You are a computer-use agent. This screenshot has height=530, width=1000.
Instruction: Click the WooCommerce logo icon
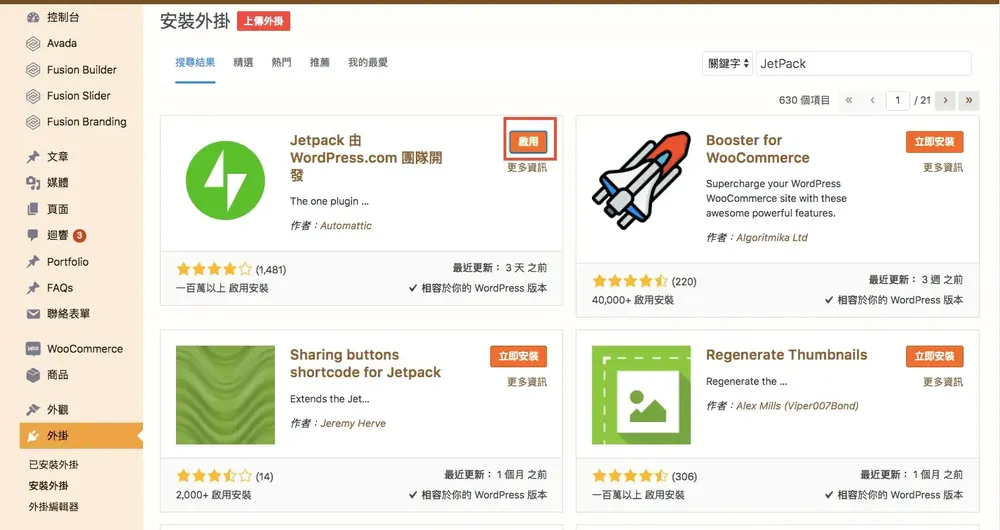(33, 349)
